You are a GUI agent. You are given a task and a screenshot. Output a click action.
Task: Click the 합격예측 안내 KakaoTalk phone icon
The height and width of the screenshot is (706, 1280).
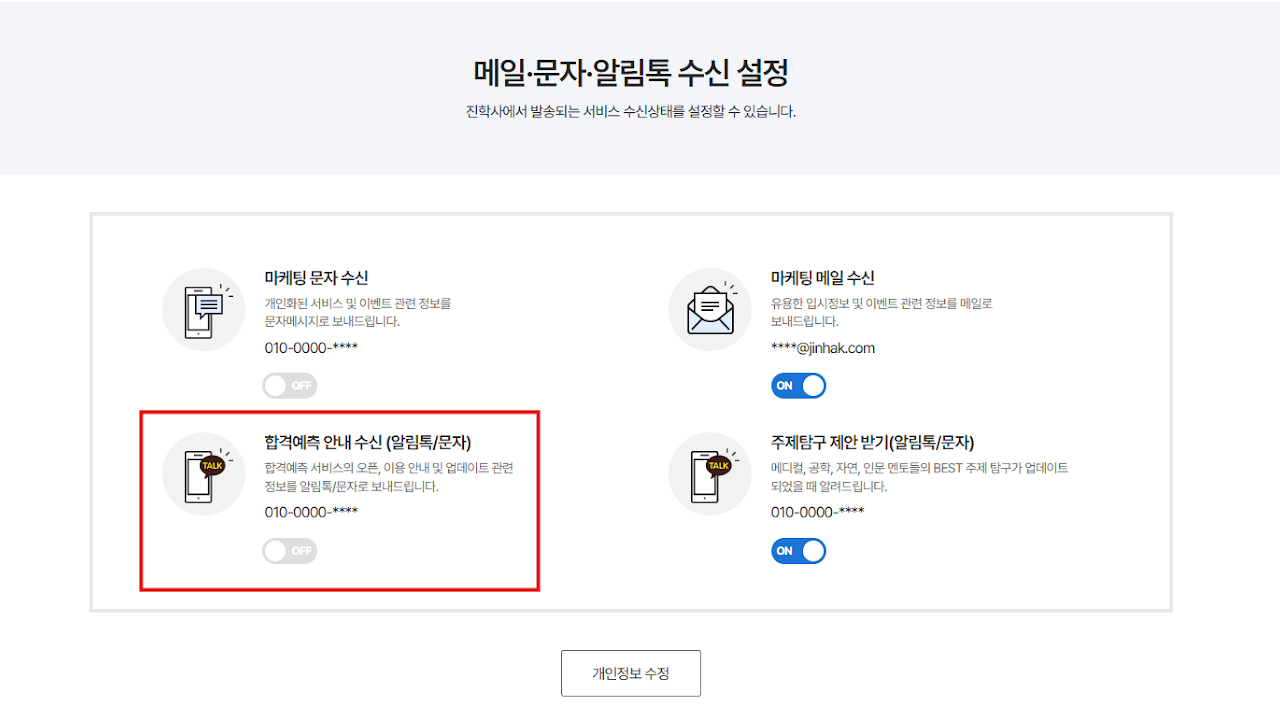tap(204, 474)
